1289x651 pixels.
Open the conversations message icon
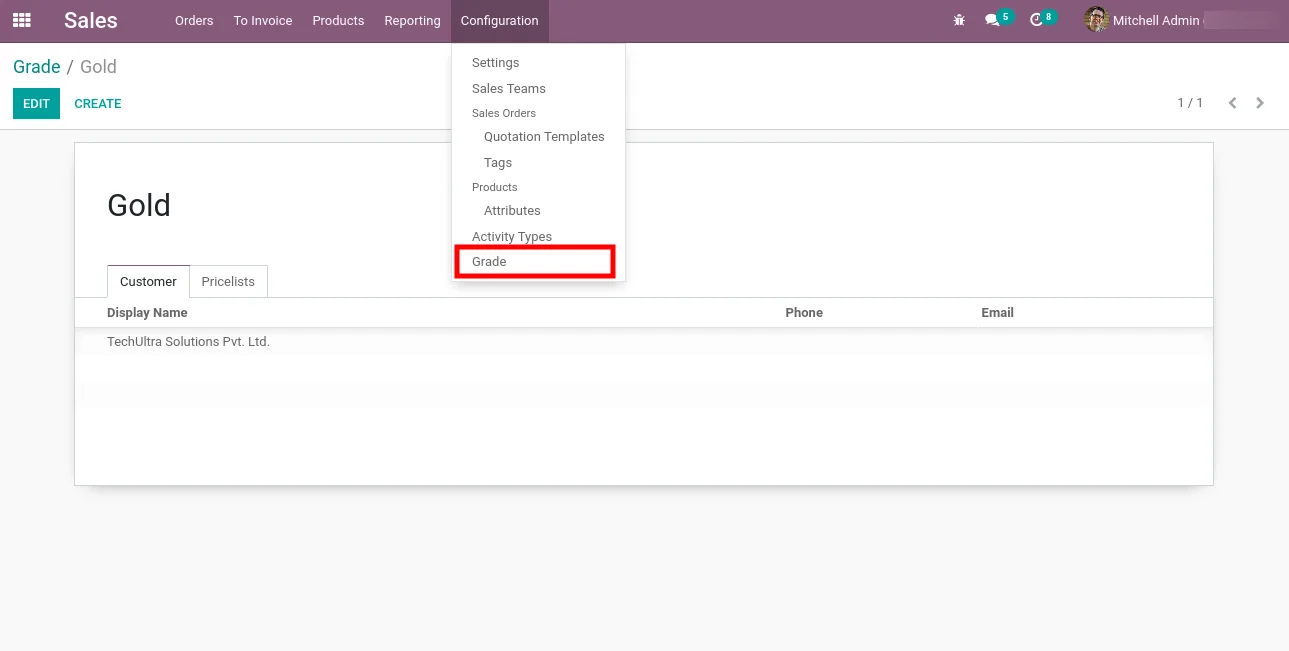click(992, 20)
